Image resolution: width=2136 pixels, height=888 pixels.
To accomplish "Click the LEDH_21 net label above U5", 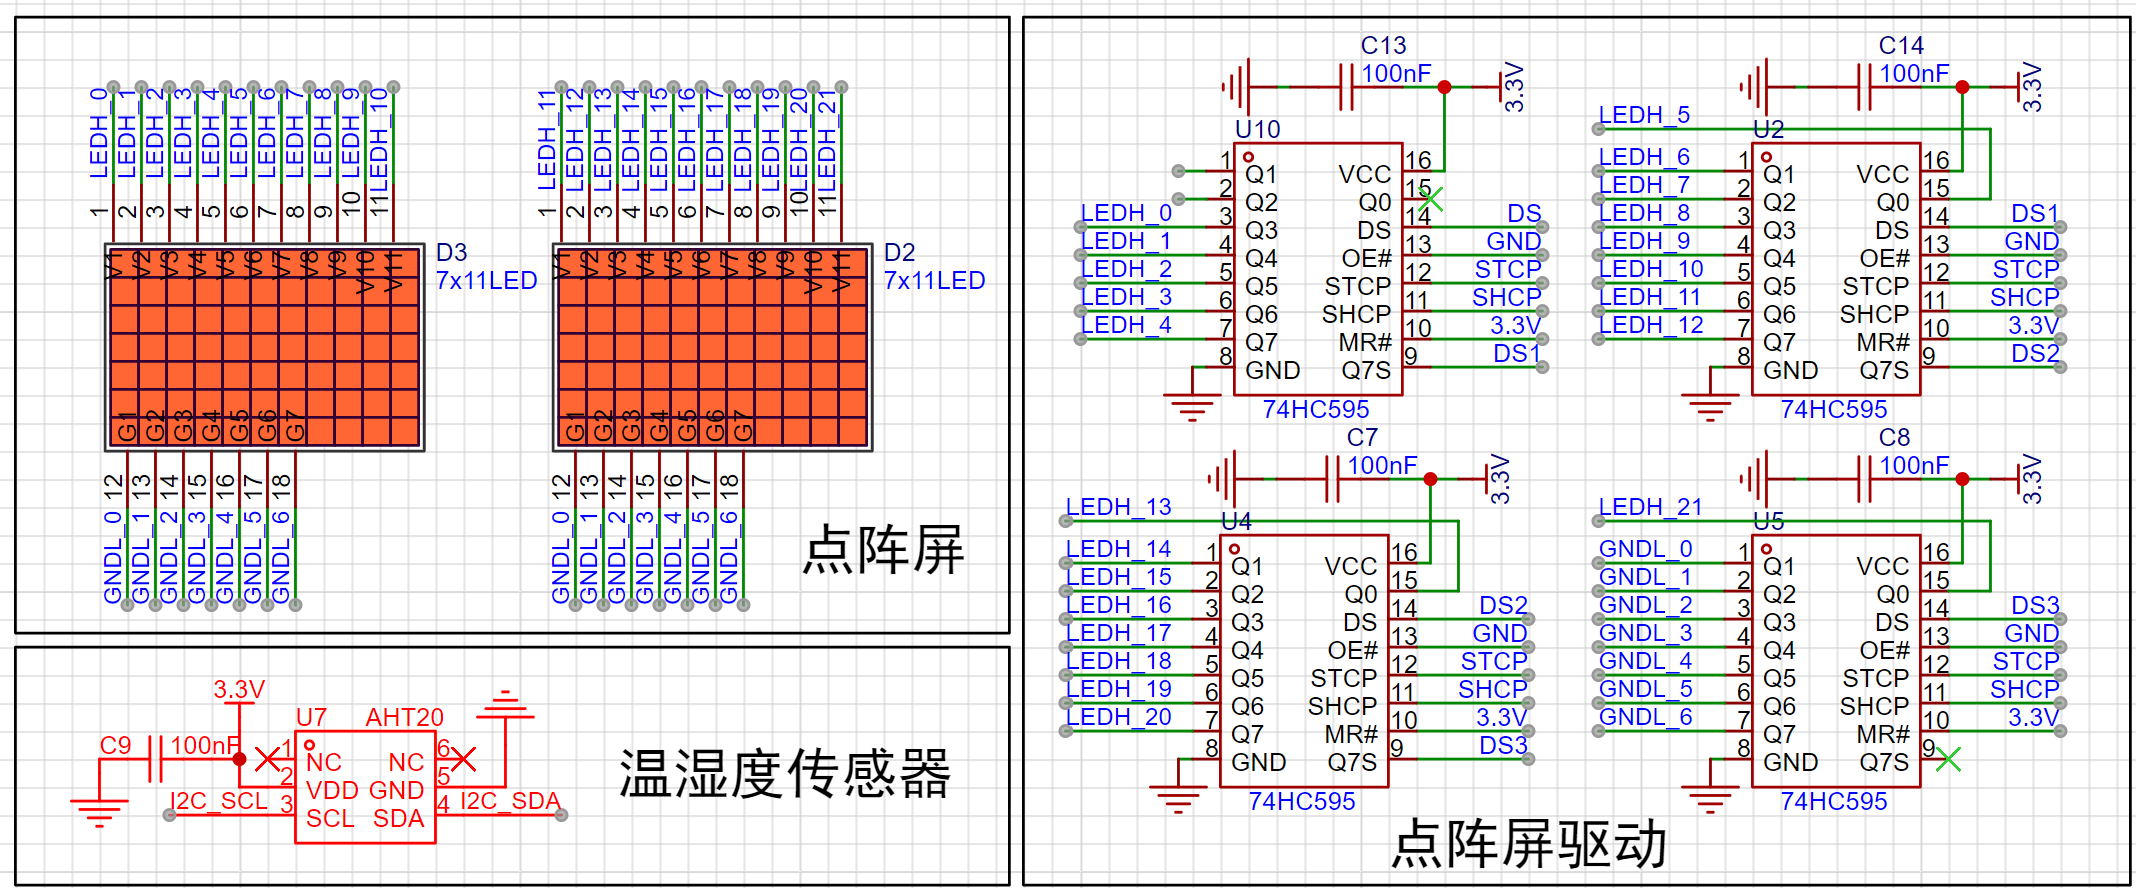I will coord(1650,507).
